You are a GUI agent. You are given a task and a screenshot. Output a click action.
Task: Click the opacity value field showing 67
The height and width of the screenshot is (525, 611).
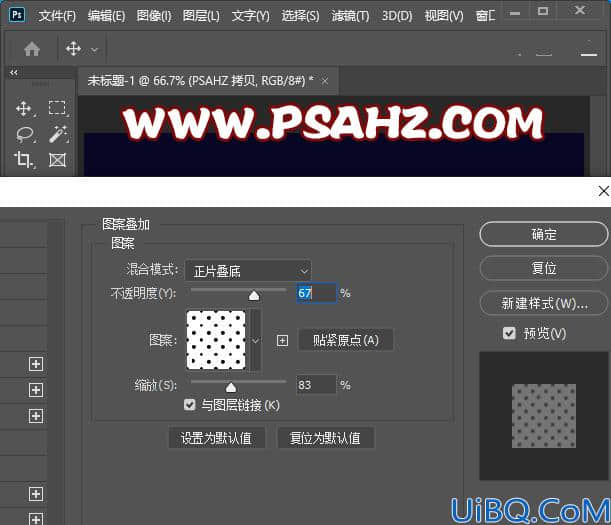[x=316, y=293]
